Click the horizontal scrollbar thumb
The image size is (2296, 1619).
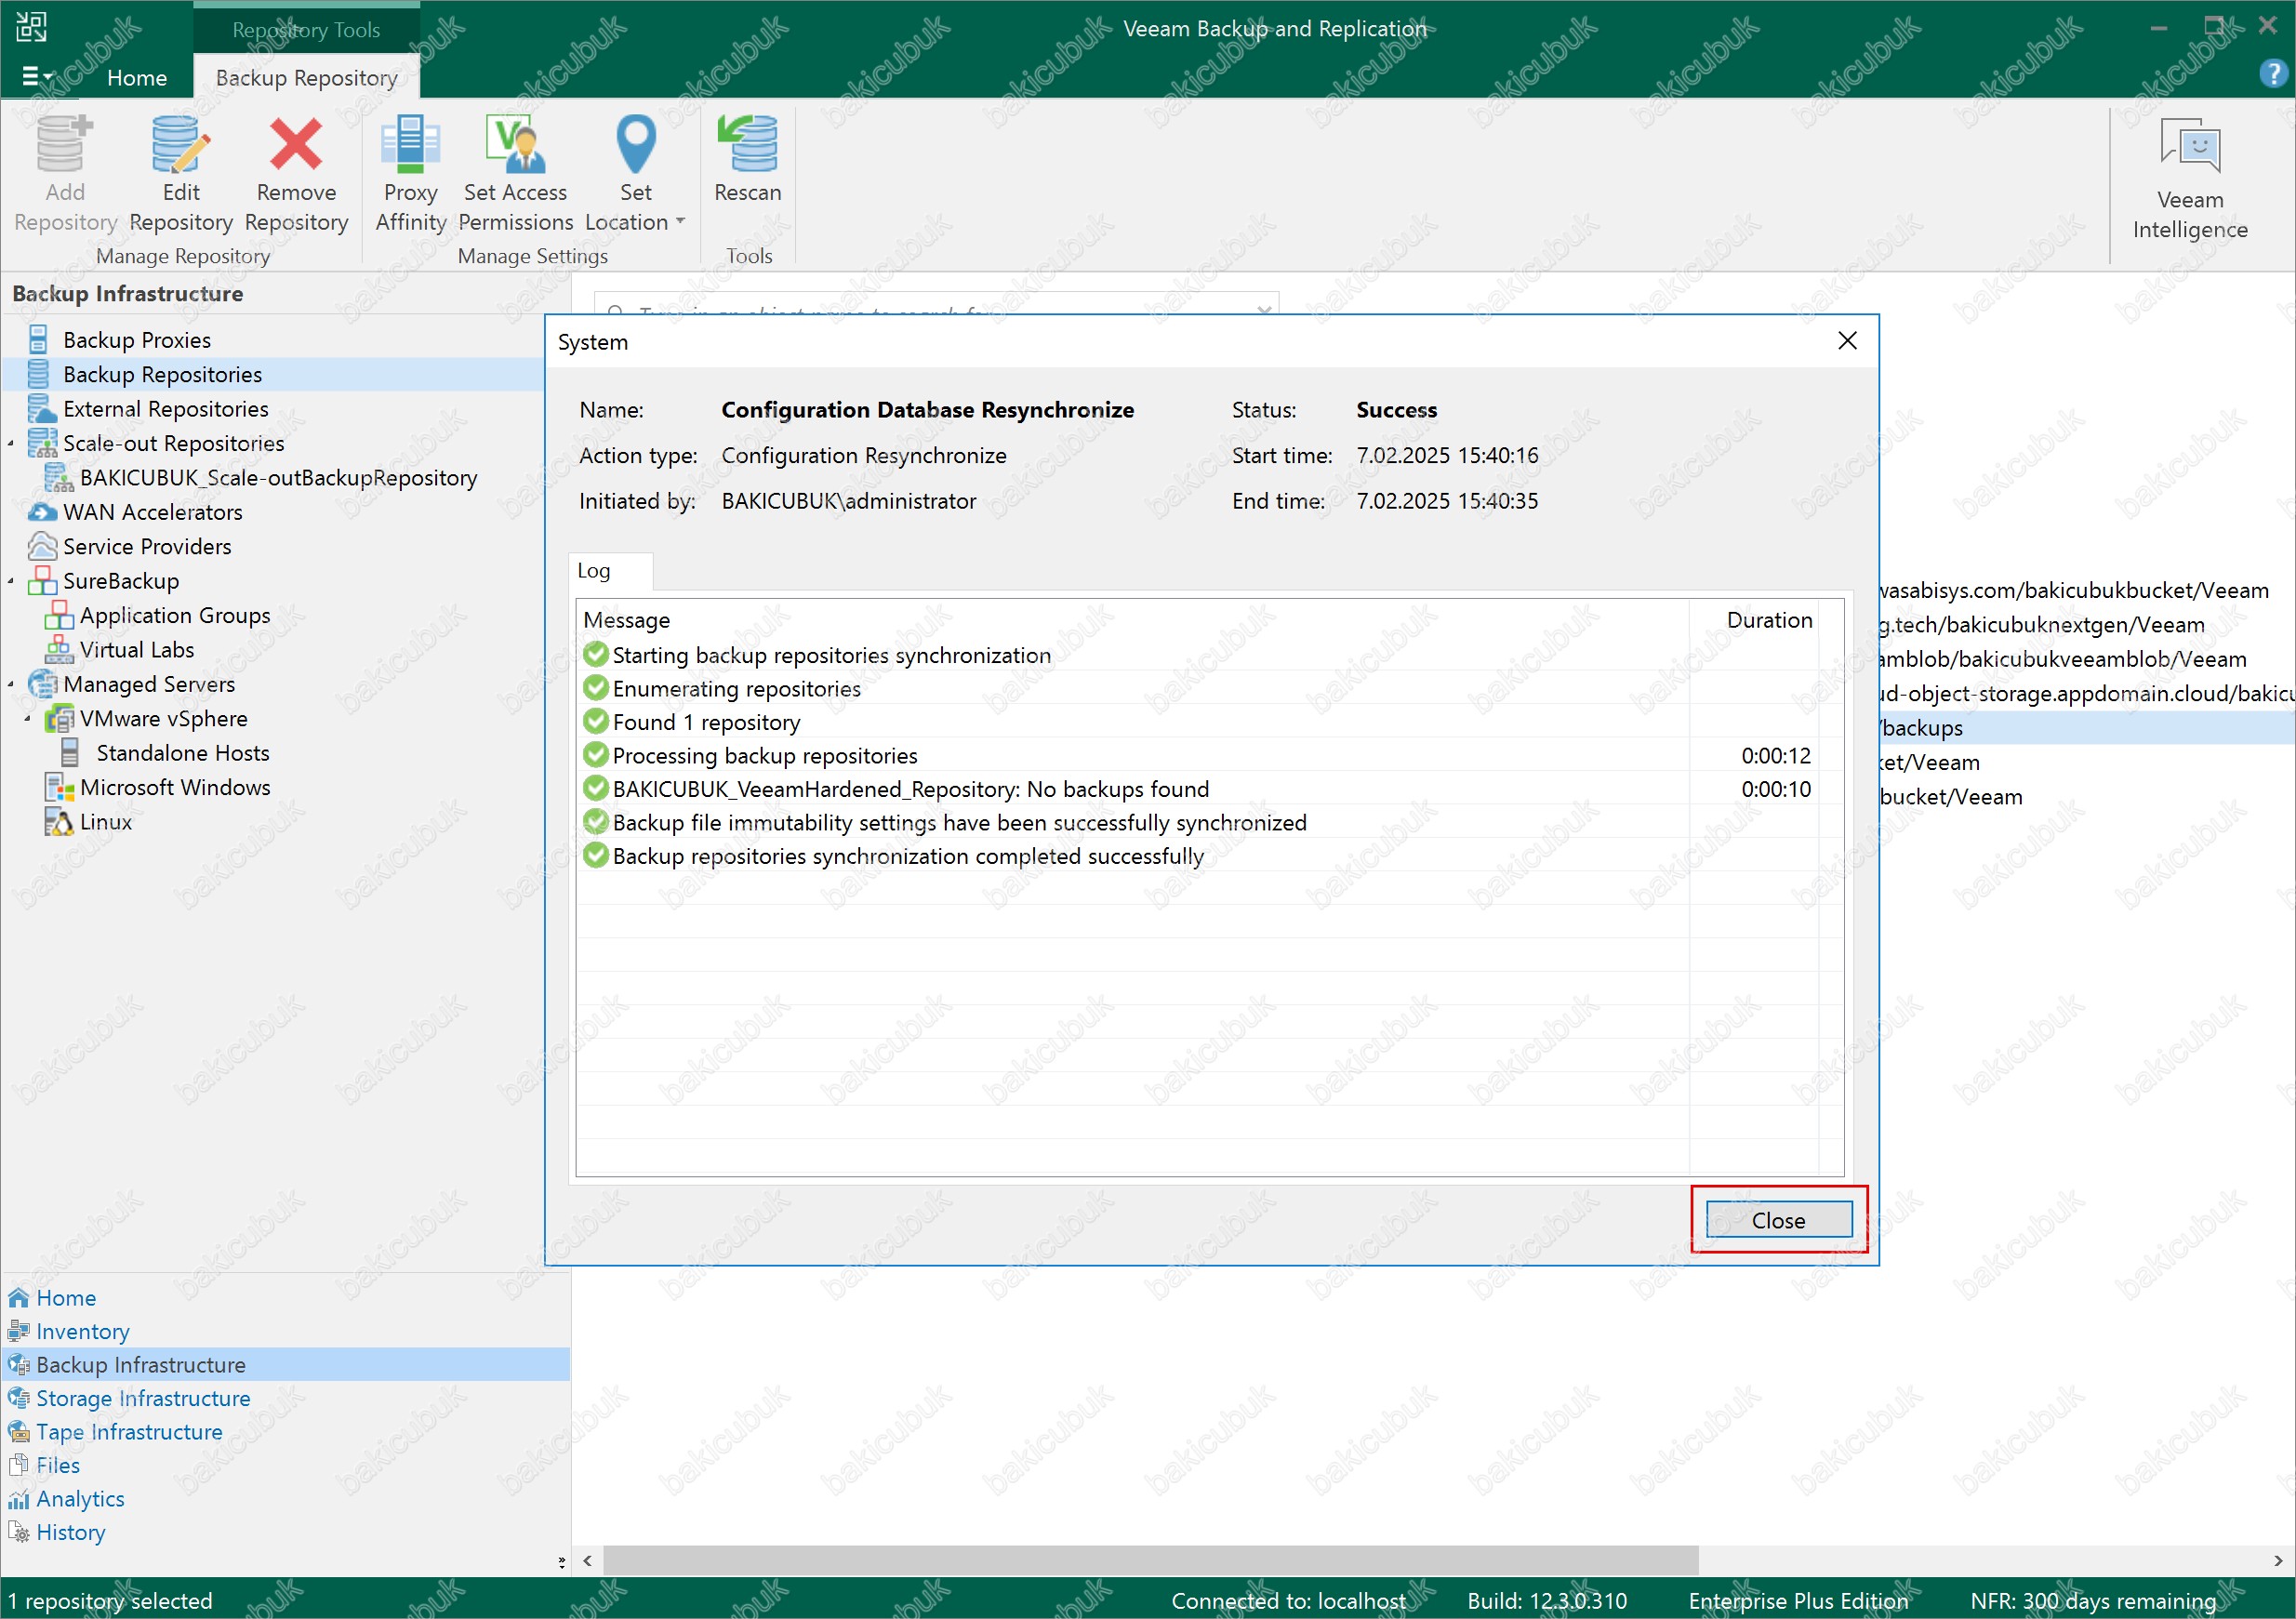[x=1150, y=1560]
